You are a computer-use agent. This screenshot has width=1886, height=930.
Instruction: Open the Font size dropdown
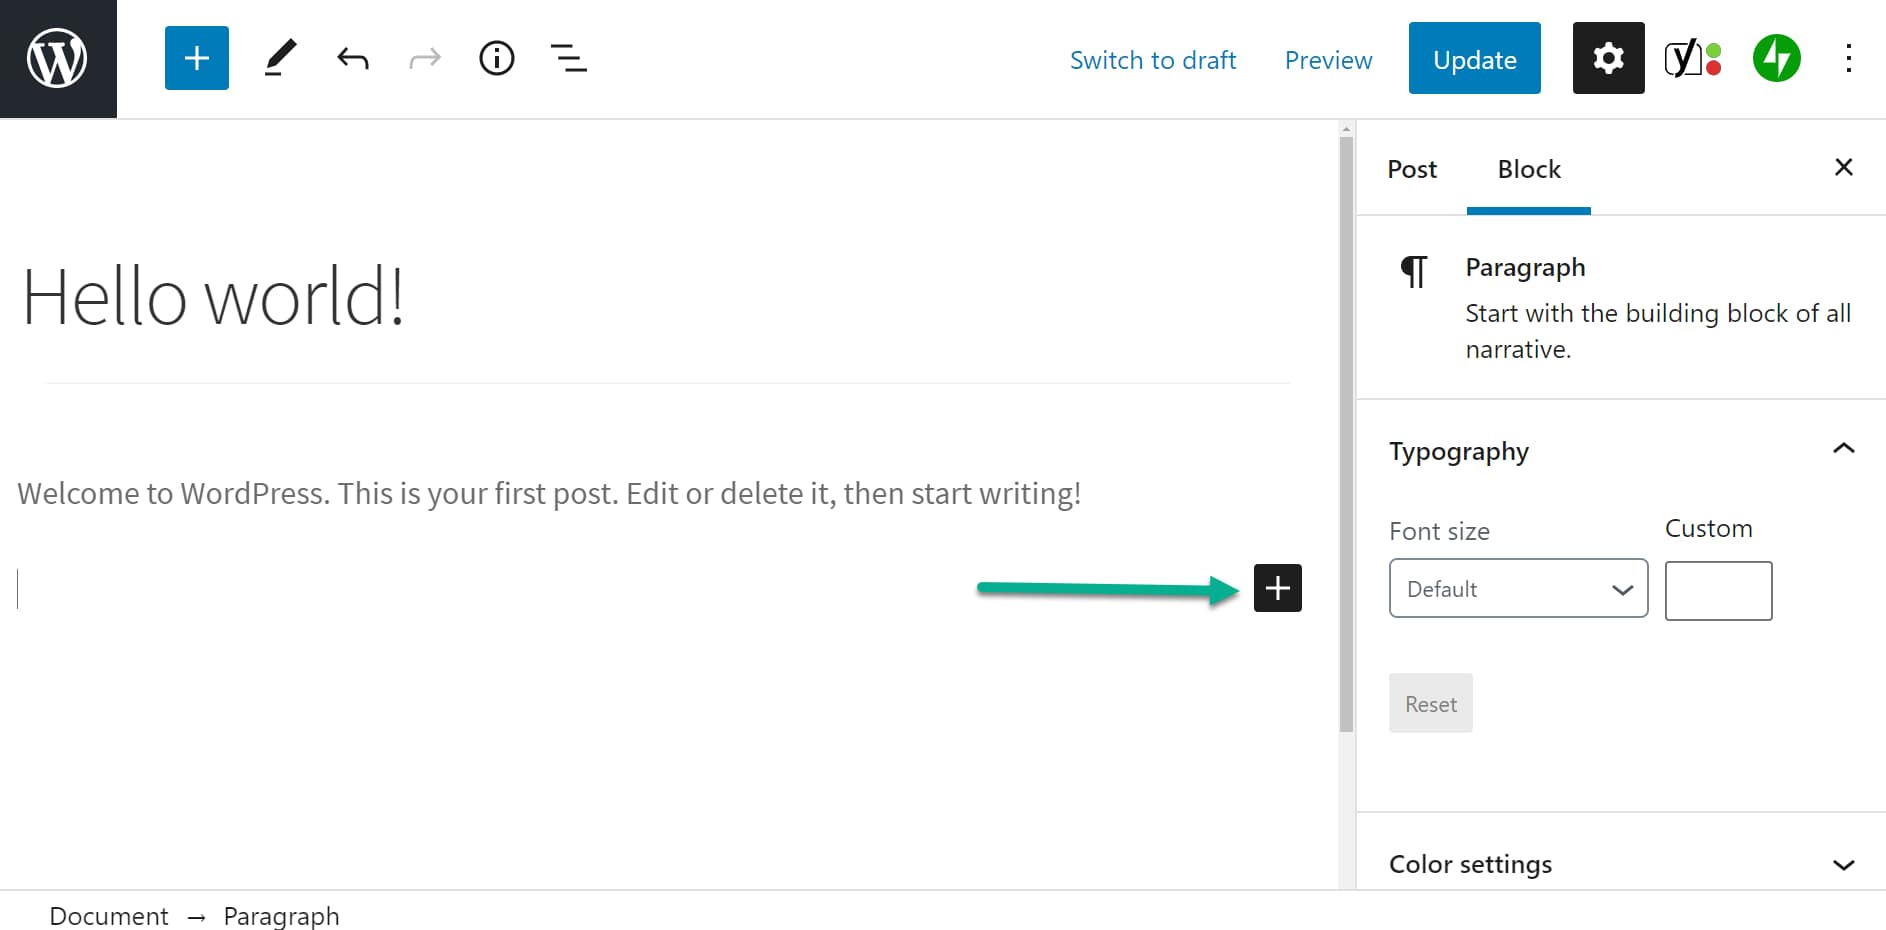(1518, 588)
